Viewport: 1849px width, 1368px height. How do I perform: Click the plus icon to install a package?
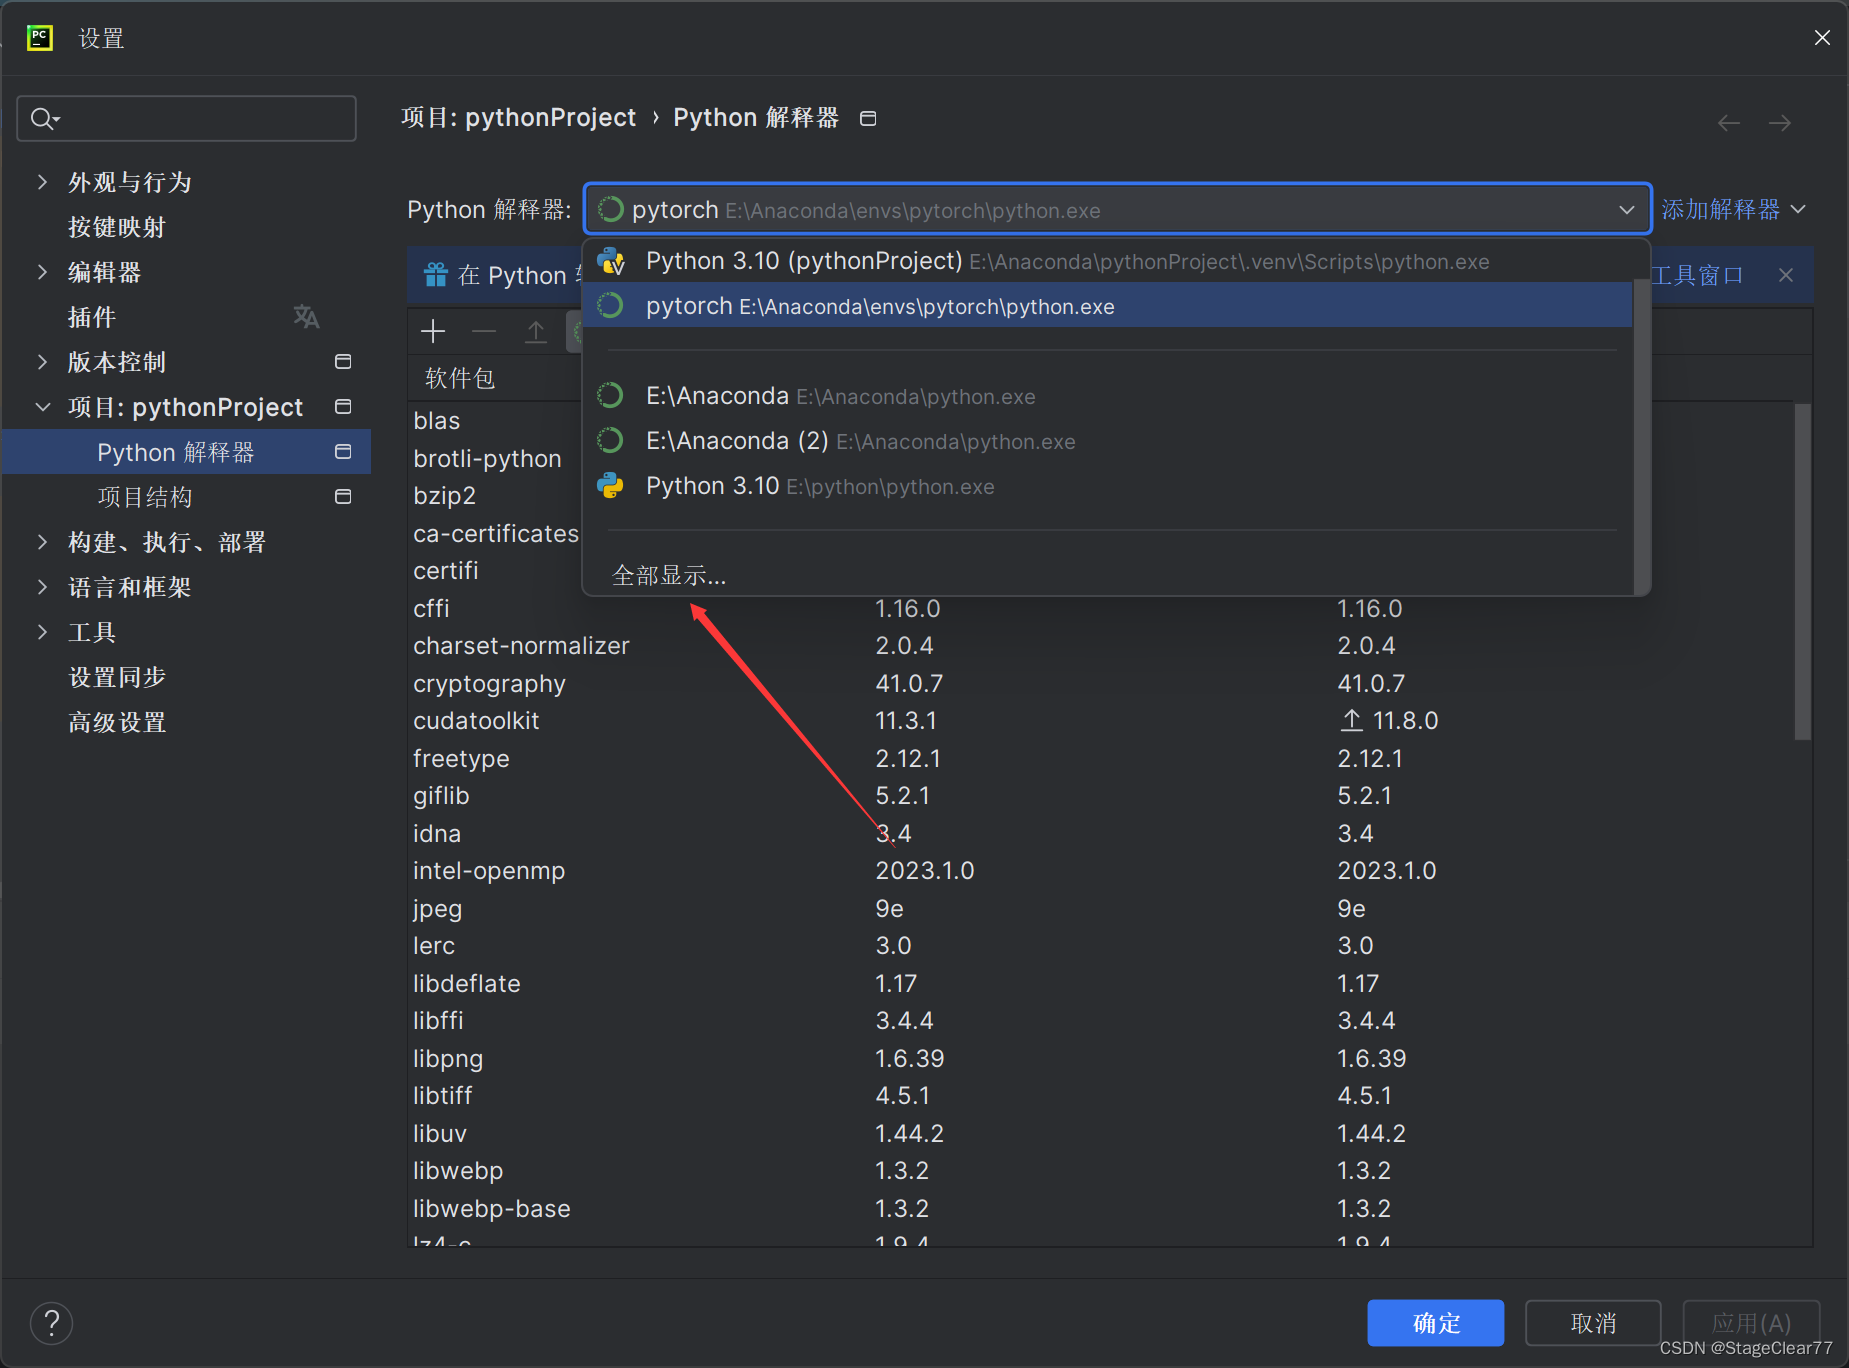(x=433, y=331)
